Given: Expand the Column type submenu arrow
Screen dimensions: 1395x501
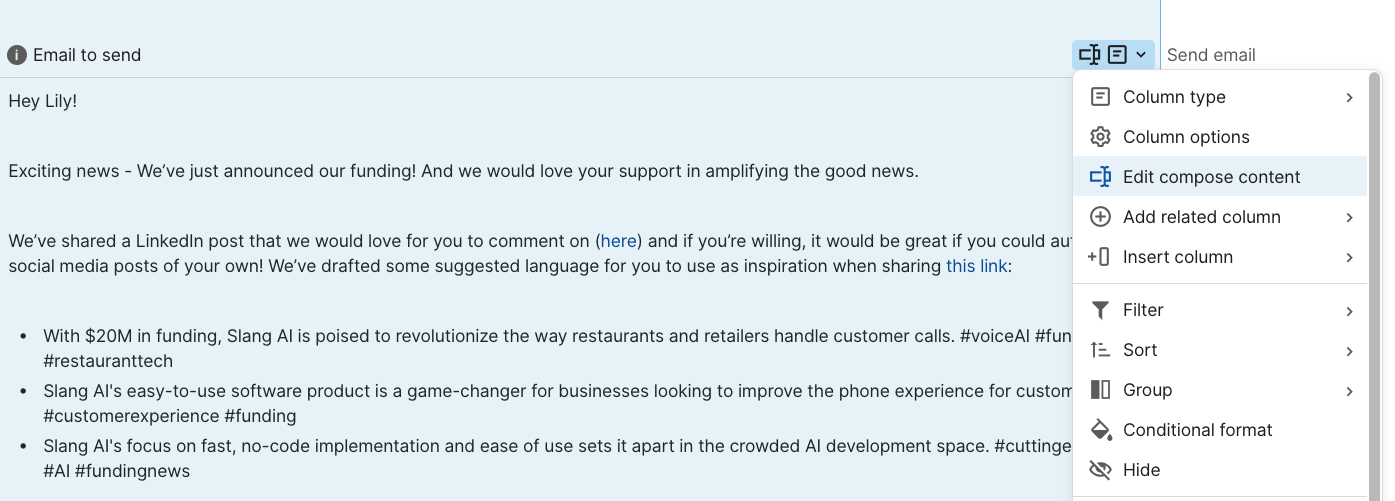Looking at the screenshot, I should [x=1349, y=97].
